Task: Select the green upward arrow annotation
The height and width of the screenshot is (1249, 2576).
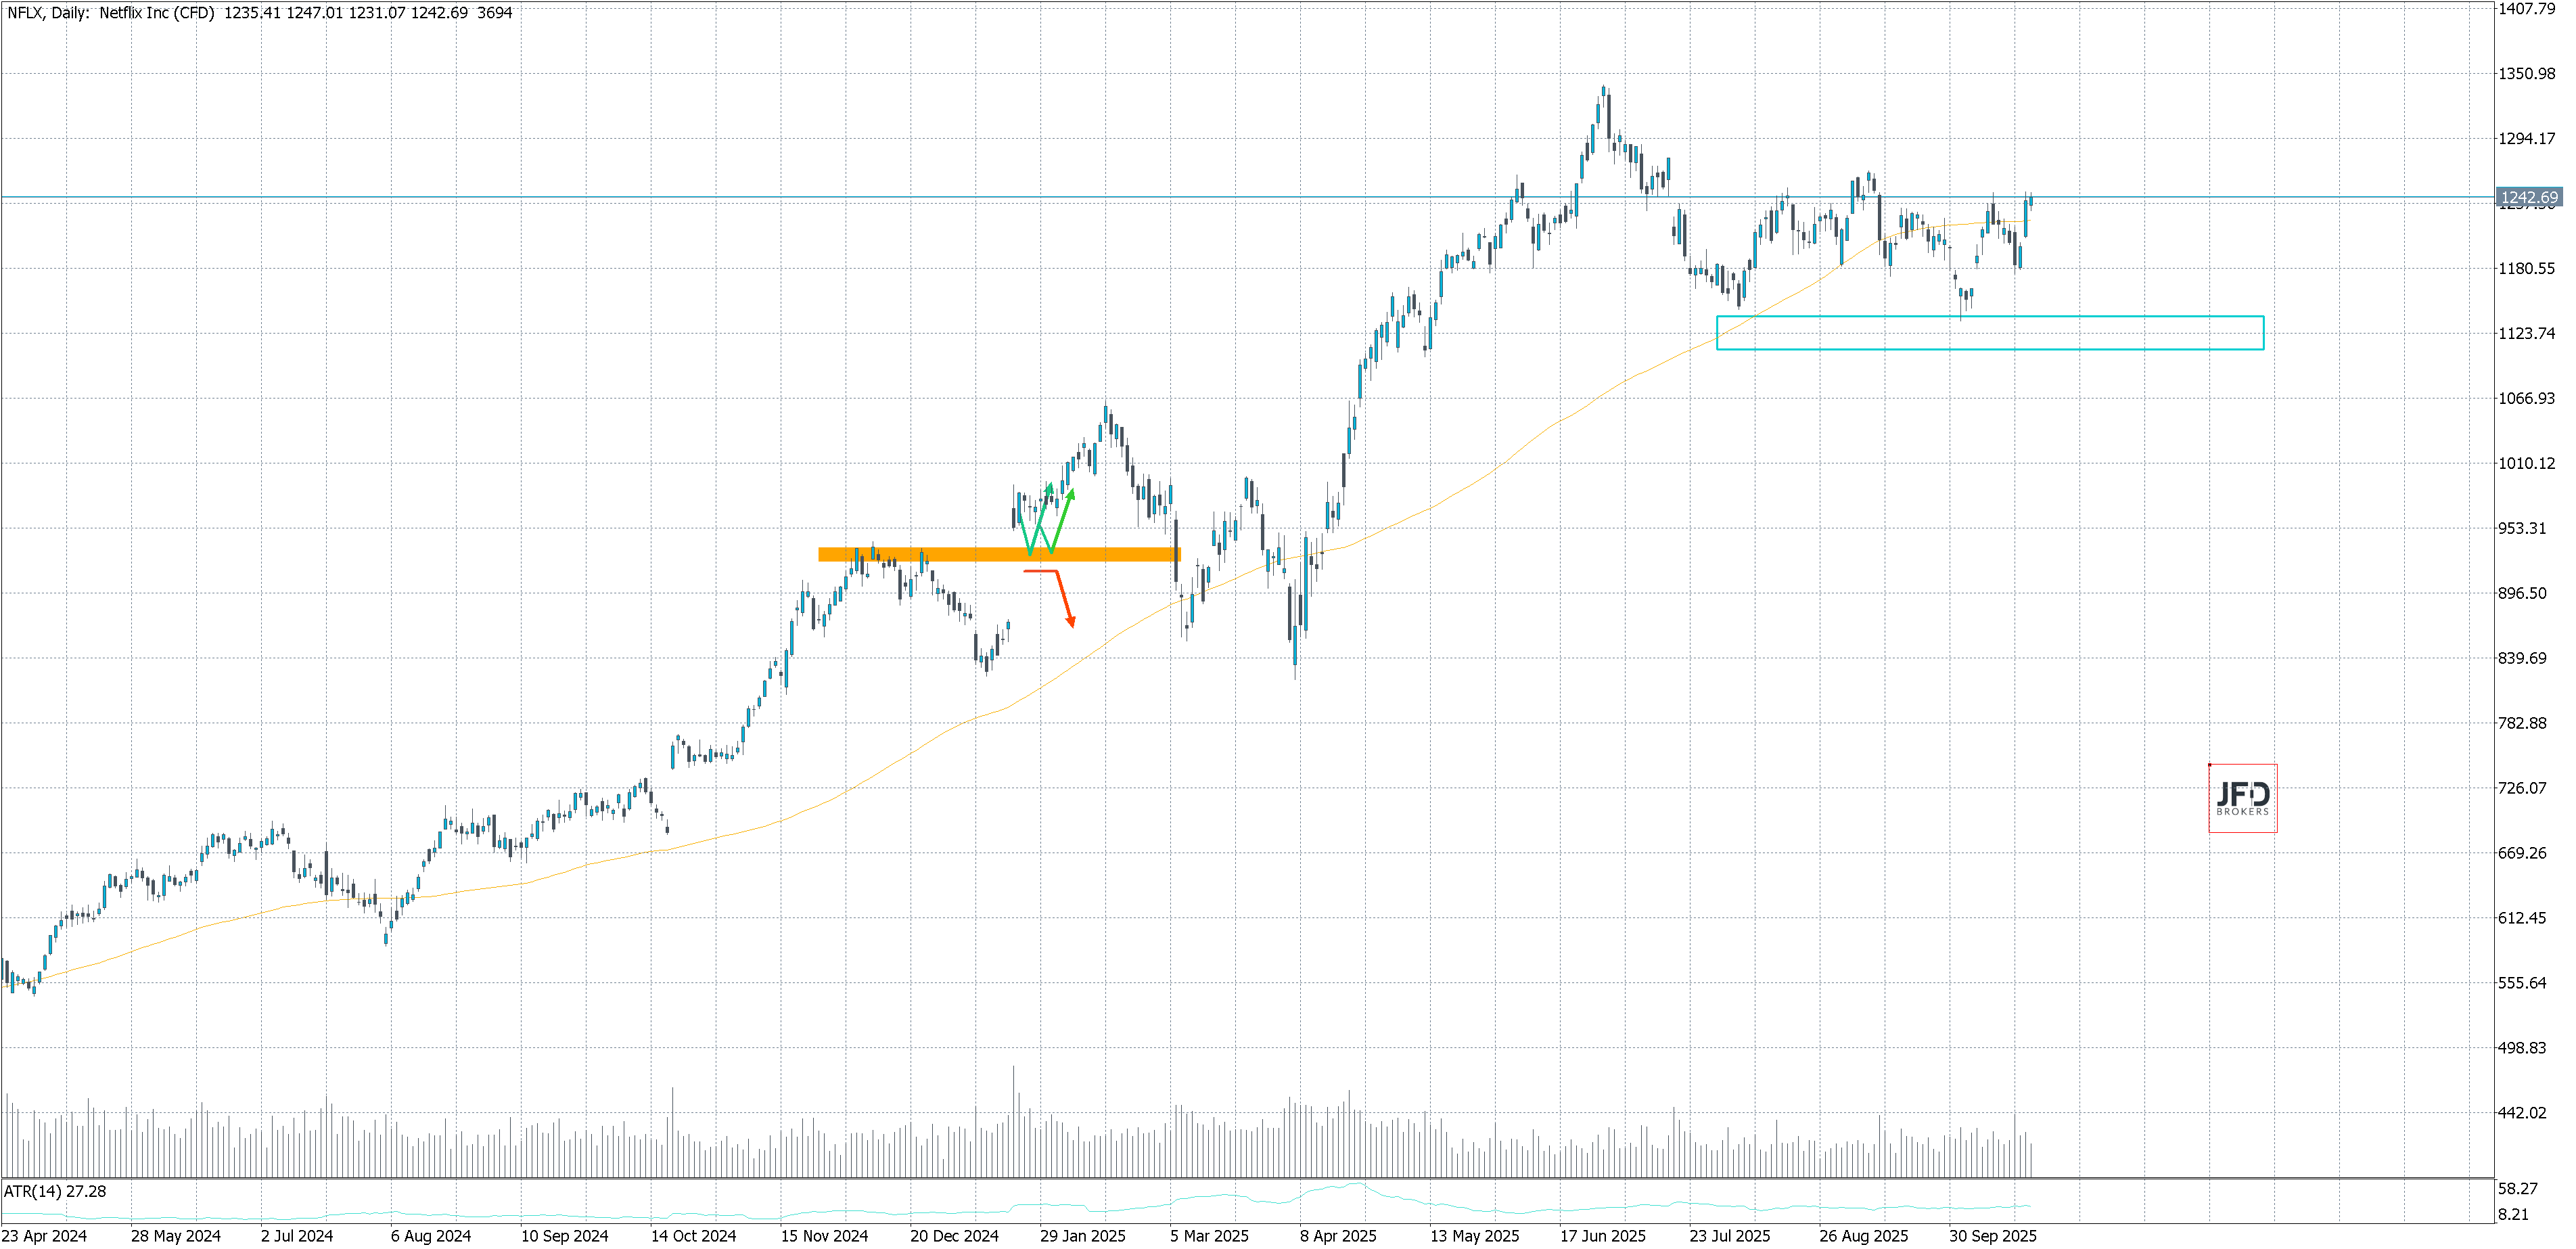Action: [1063, 520]
